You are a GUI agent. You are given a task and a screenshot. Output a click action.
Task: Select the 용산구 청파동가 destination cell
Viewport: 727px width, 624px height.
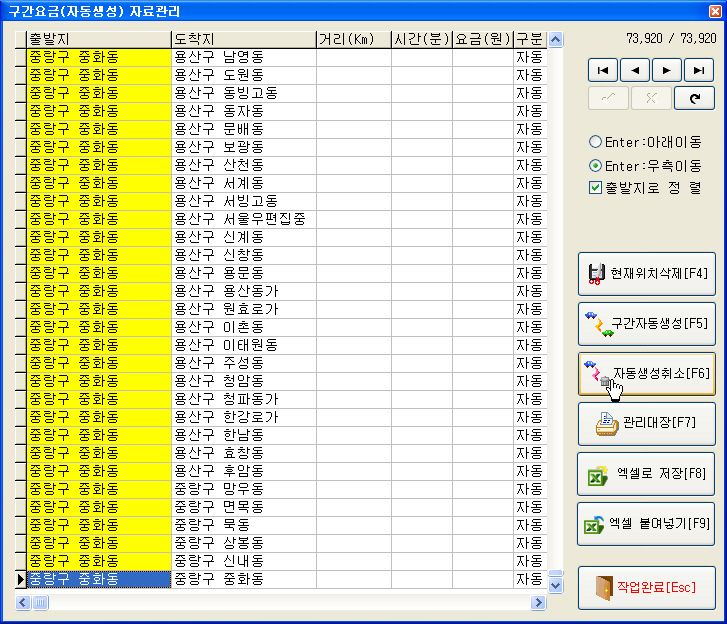coord(244,400)
